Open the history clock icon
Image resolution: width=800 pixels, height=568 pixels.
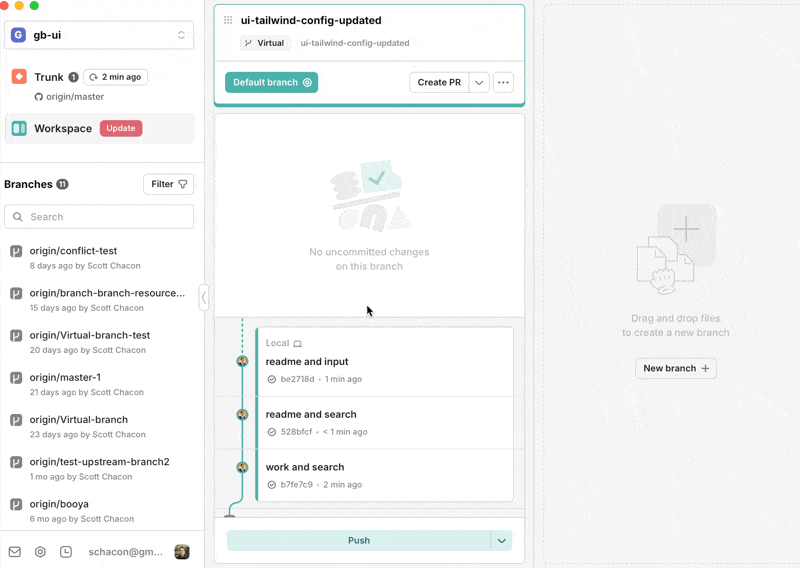coord(66,551)
